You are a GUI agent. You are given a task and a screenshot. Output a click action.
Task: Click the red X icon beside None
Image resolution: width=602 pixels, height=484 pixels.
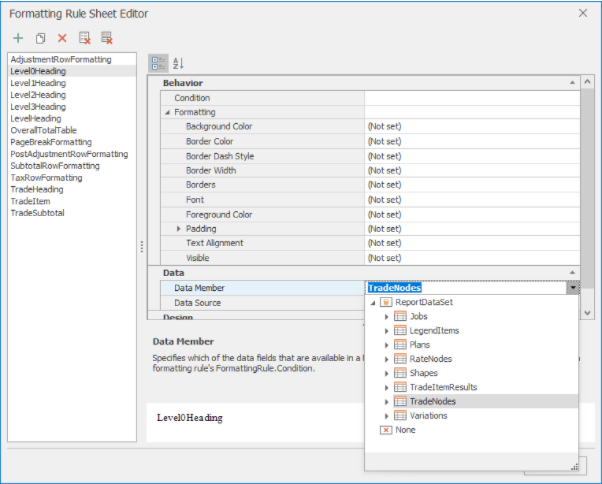click(x=386, y=430)
